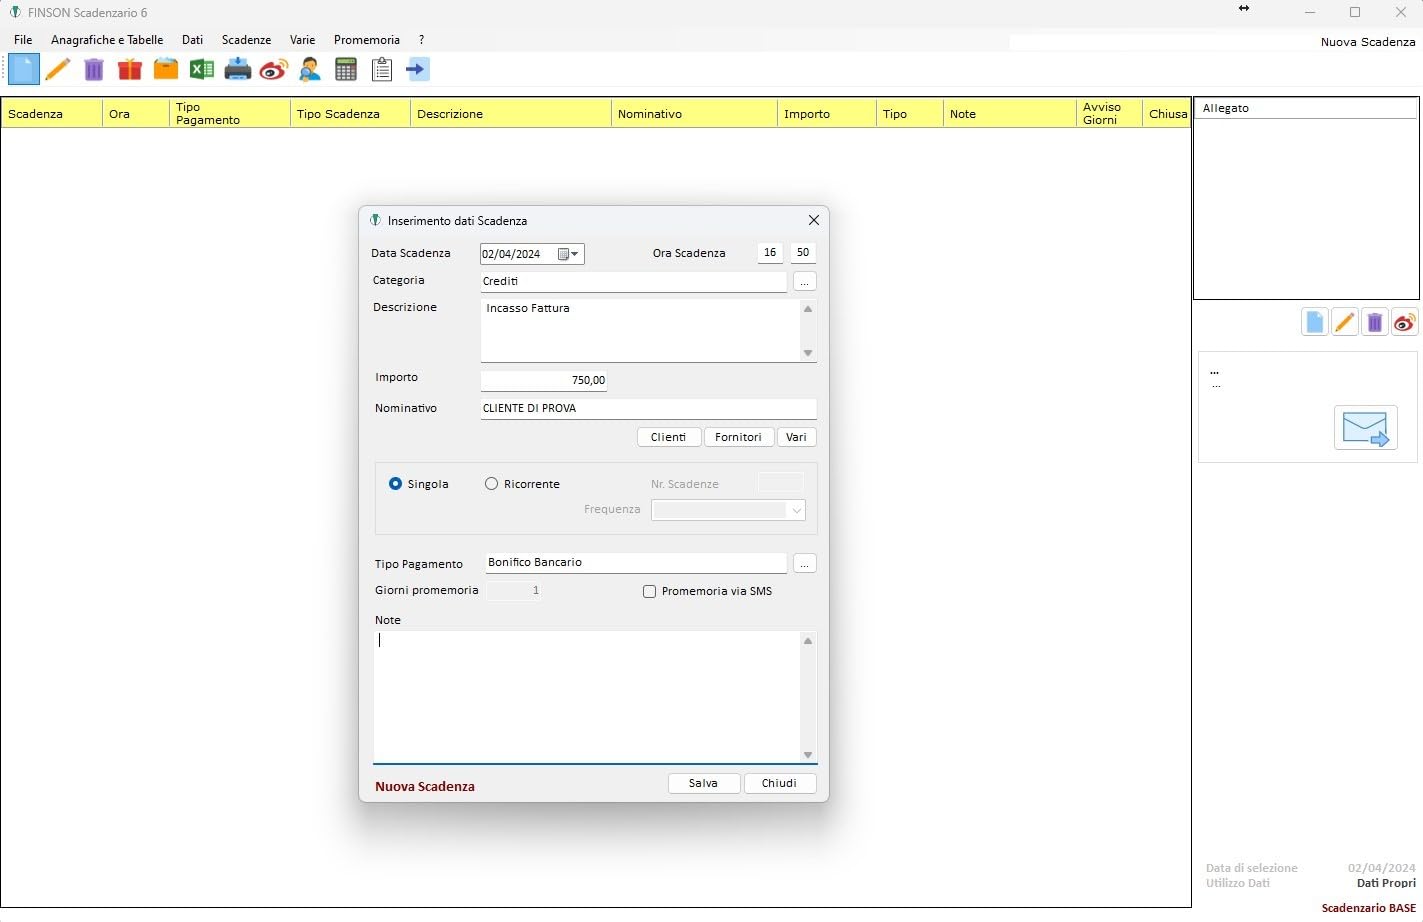Click the Categoria field showing Crediti

(x=633, y=282)
